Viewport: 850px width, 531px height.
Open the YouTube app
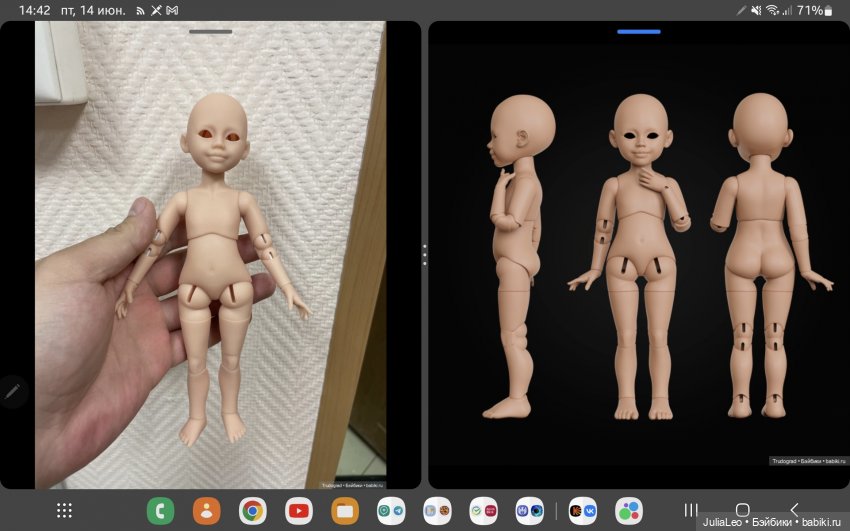pyautogui.click(x=299, y=510)
